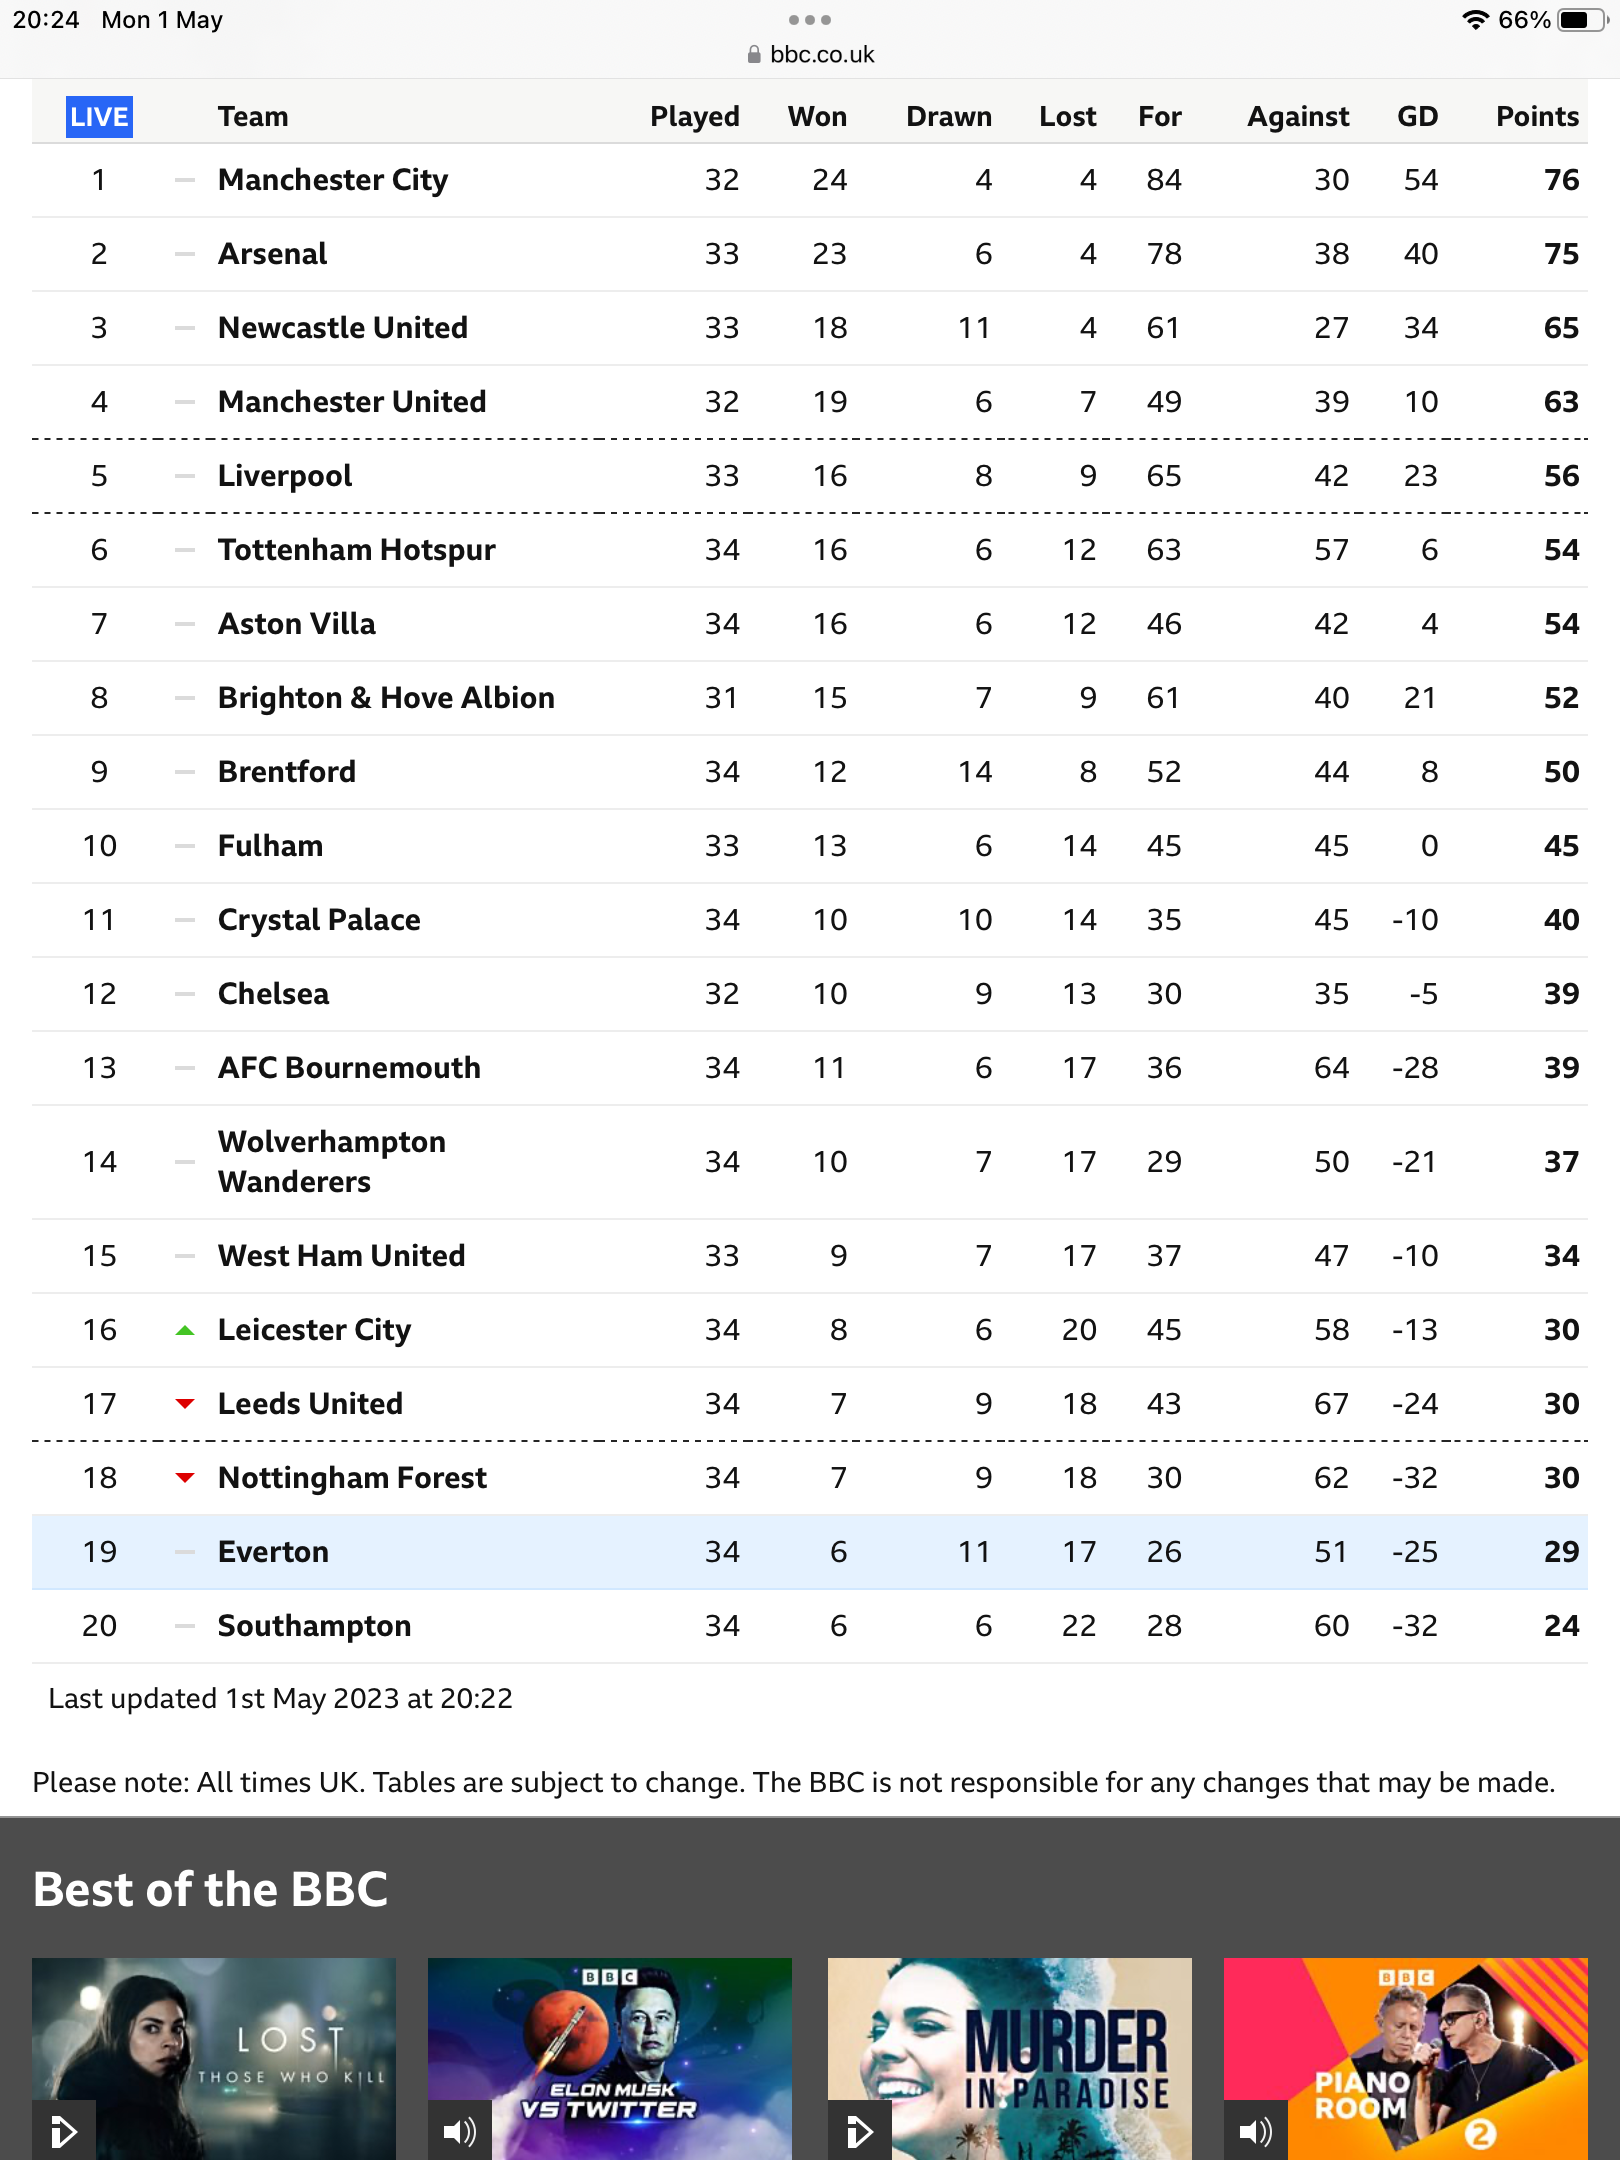Tap the red down arrow beside Nottingham Forest
1620x2160 pixels.
(x=185, y=1478)
